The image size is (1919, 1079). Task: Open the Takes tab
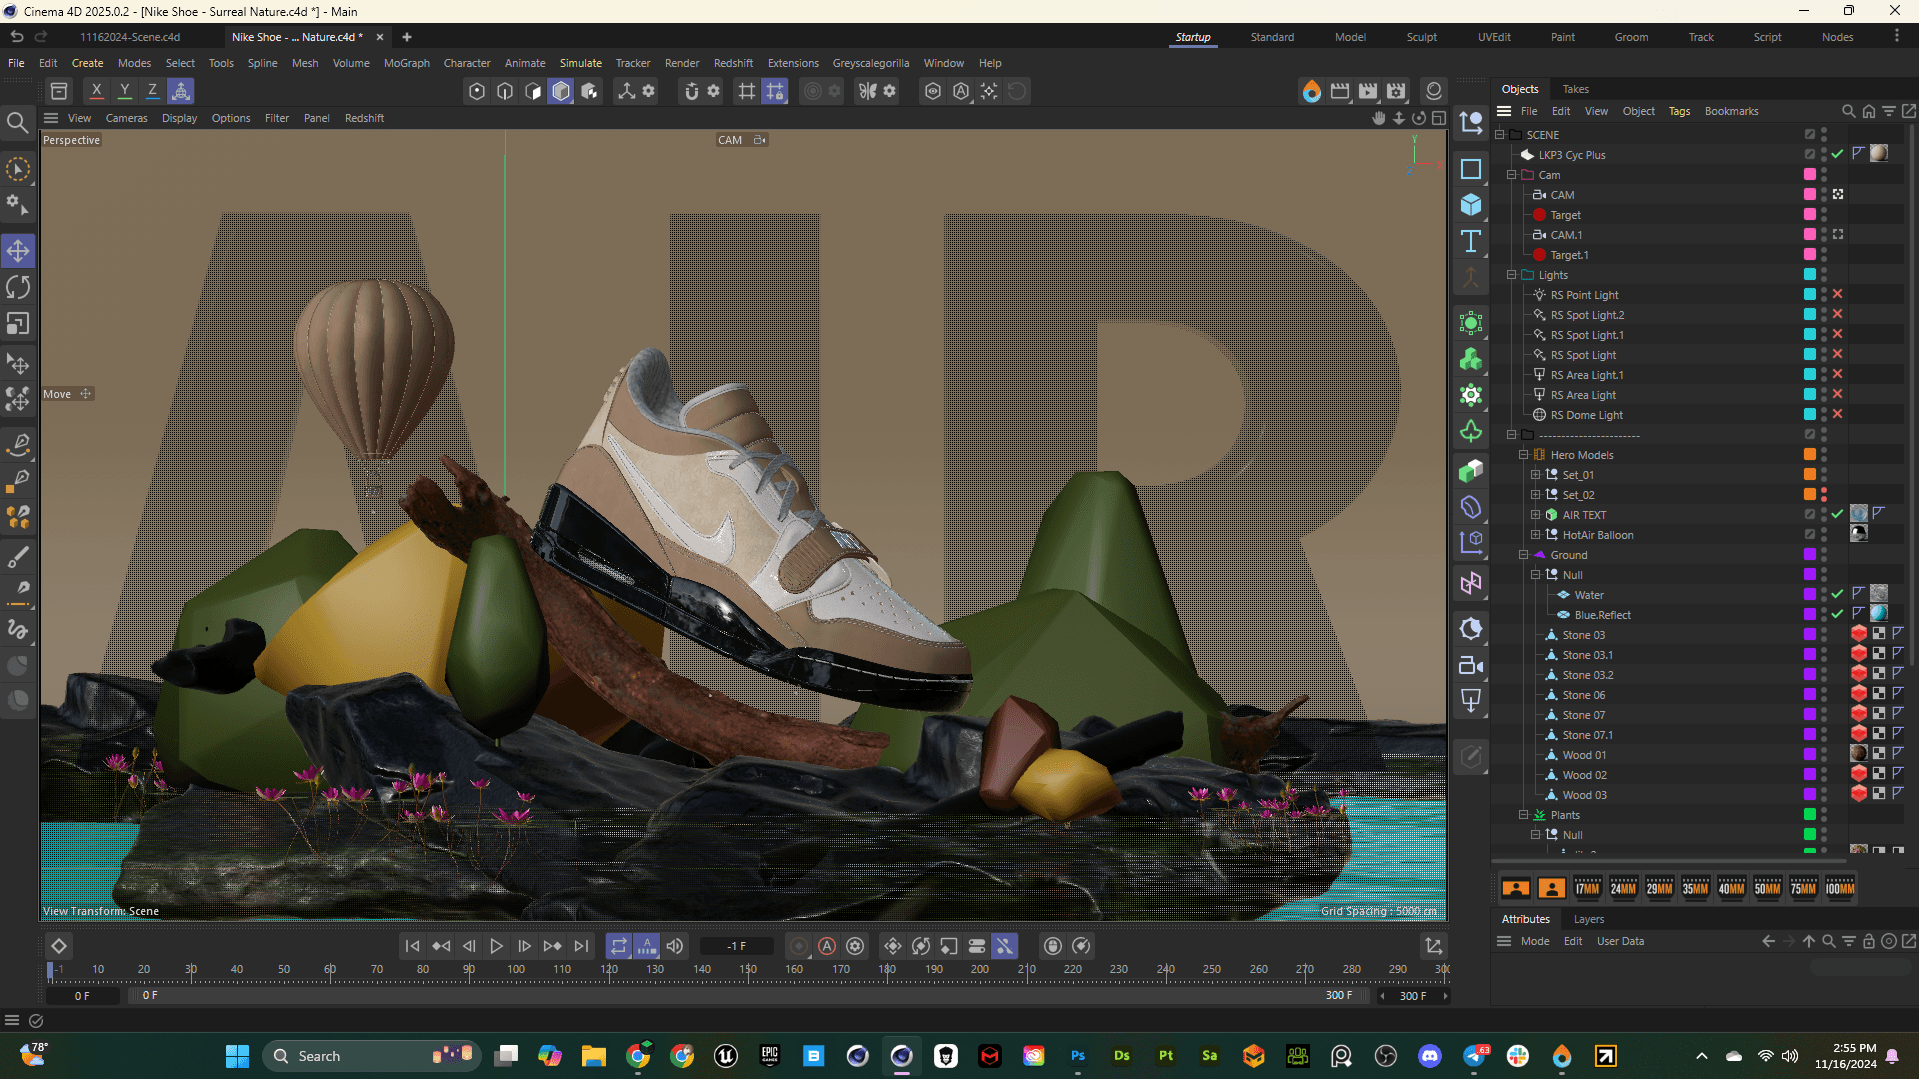coord(1575,89)
